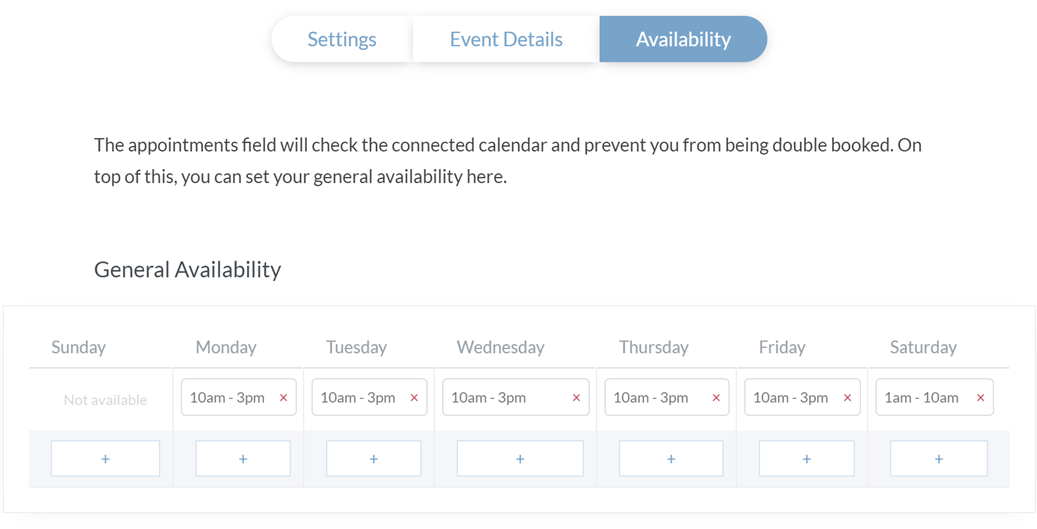Viewport: 1037px width, 529px height.
Task: Remove Monday's 10am - 3pm time slot
Action: [283, 398]
